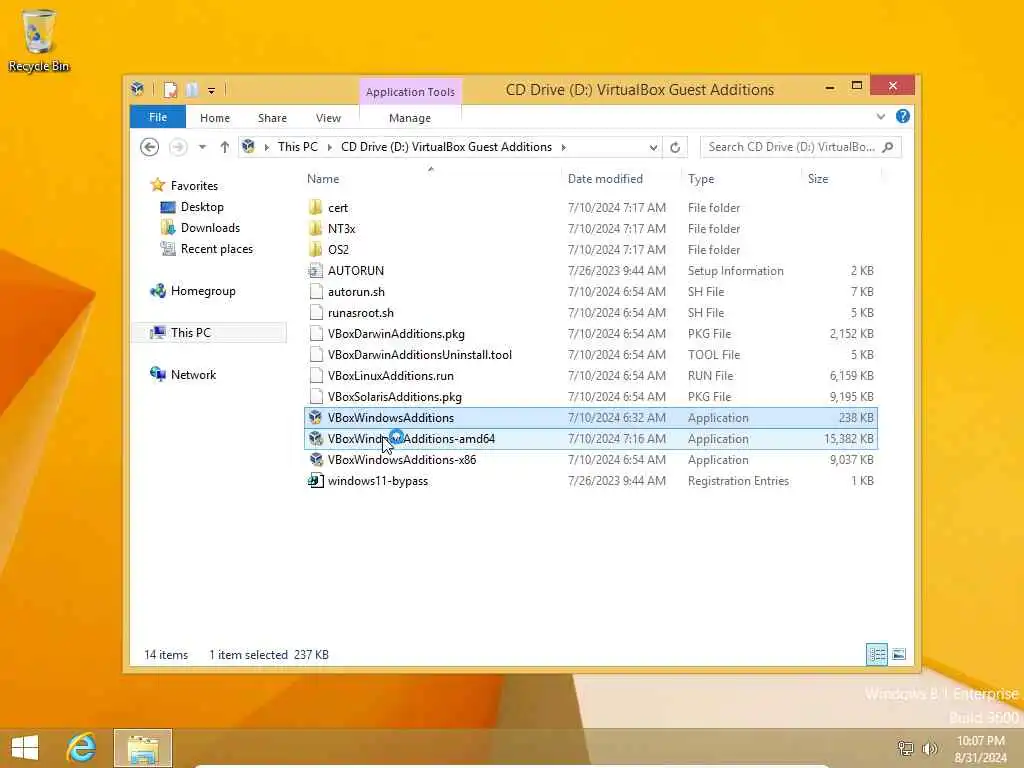Expand the arrow after CD Drive breadcrumb
1024x768 pixels.
point(564,148)
